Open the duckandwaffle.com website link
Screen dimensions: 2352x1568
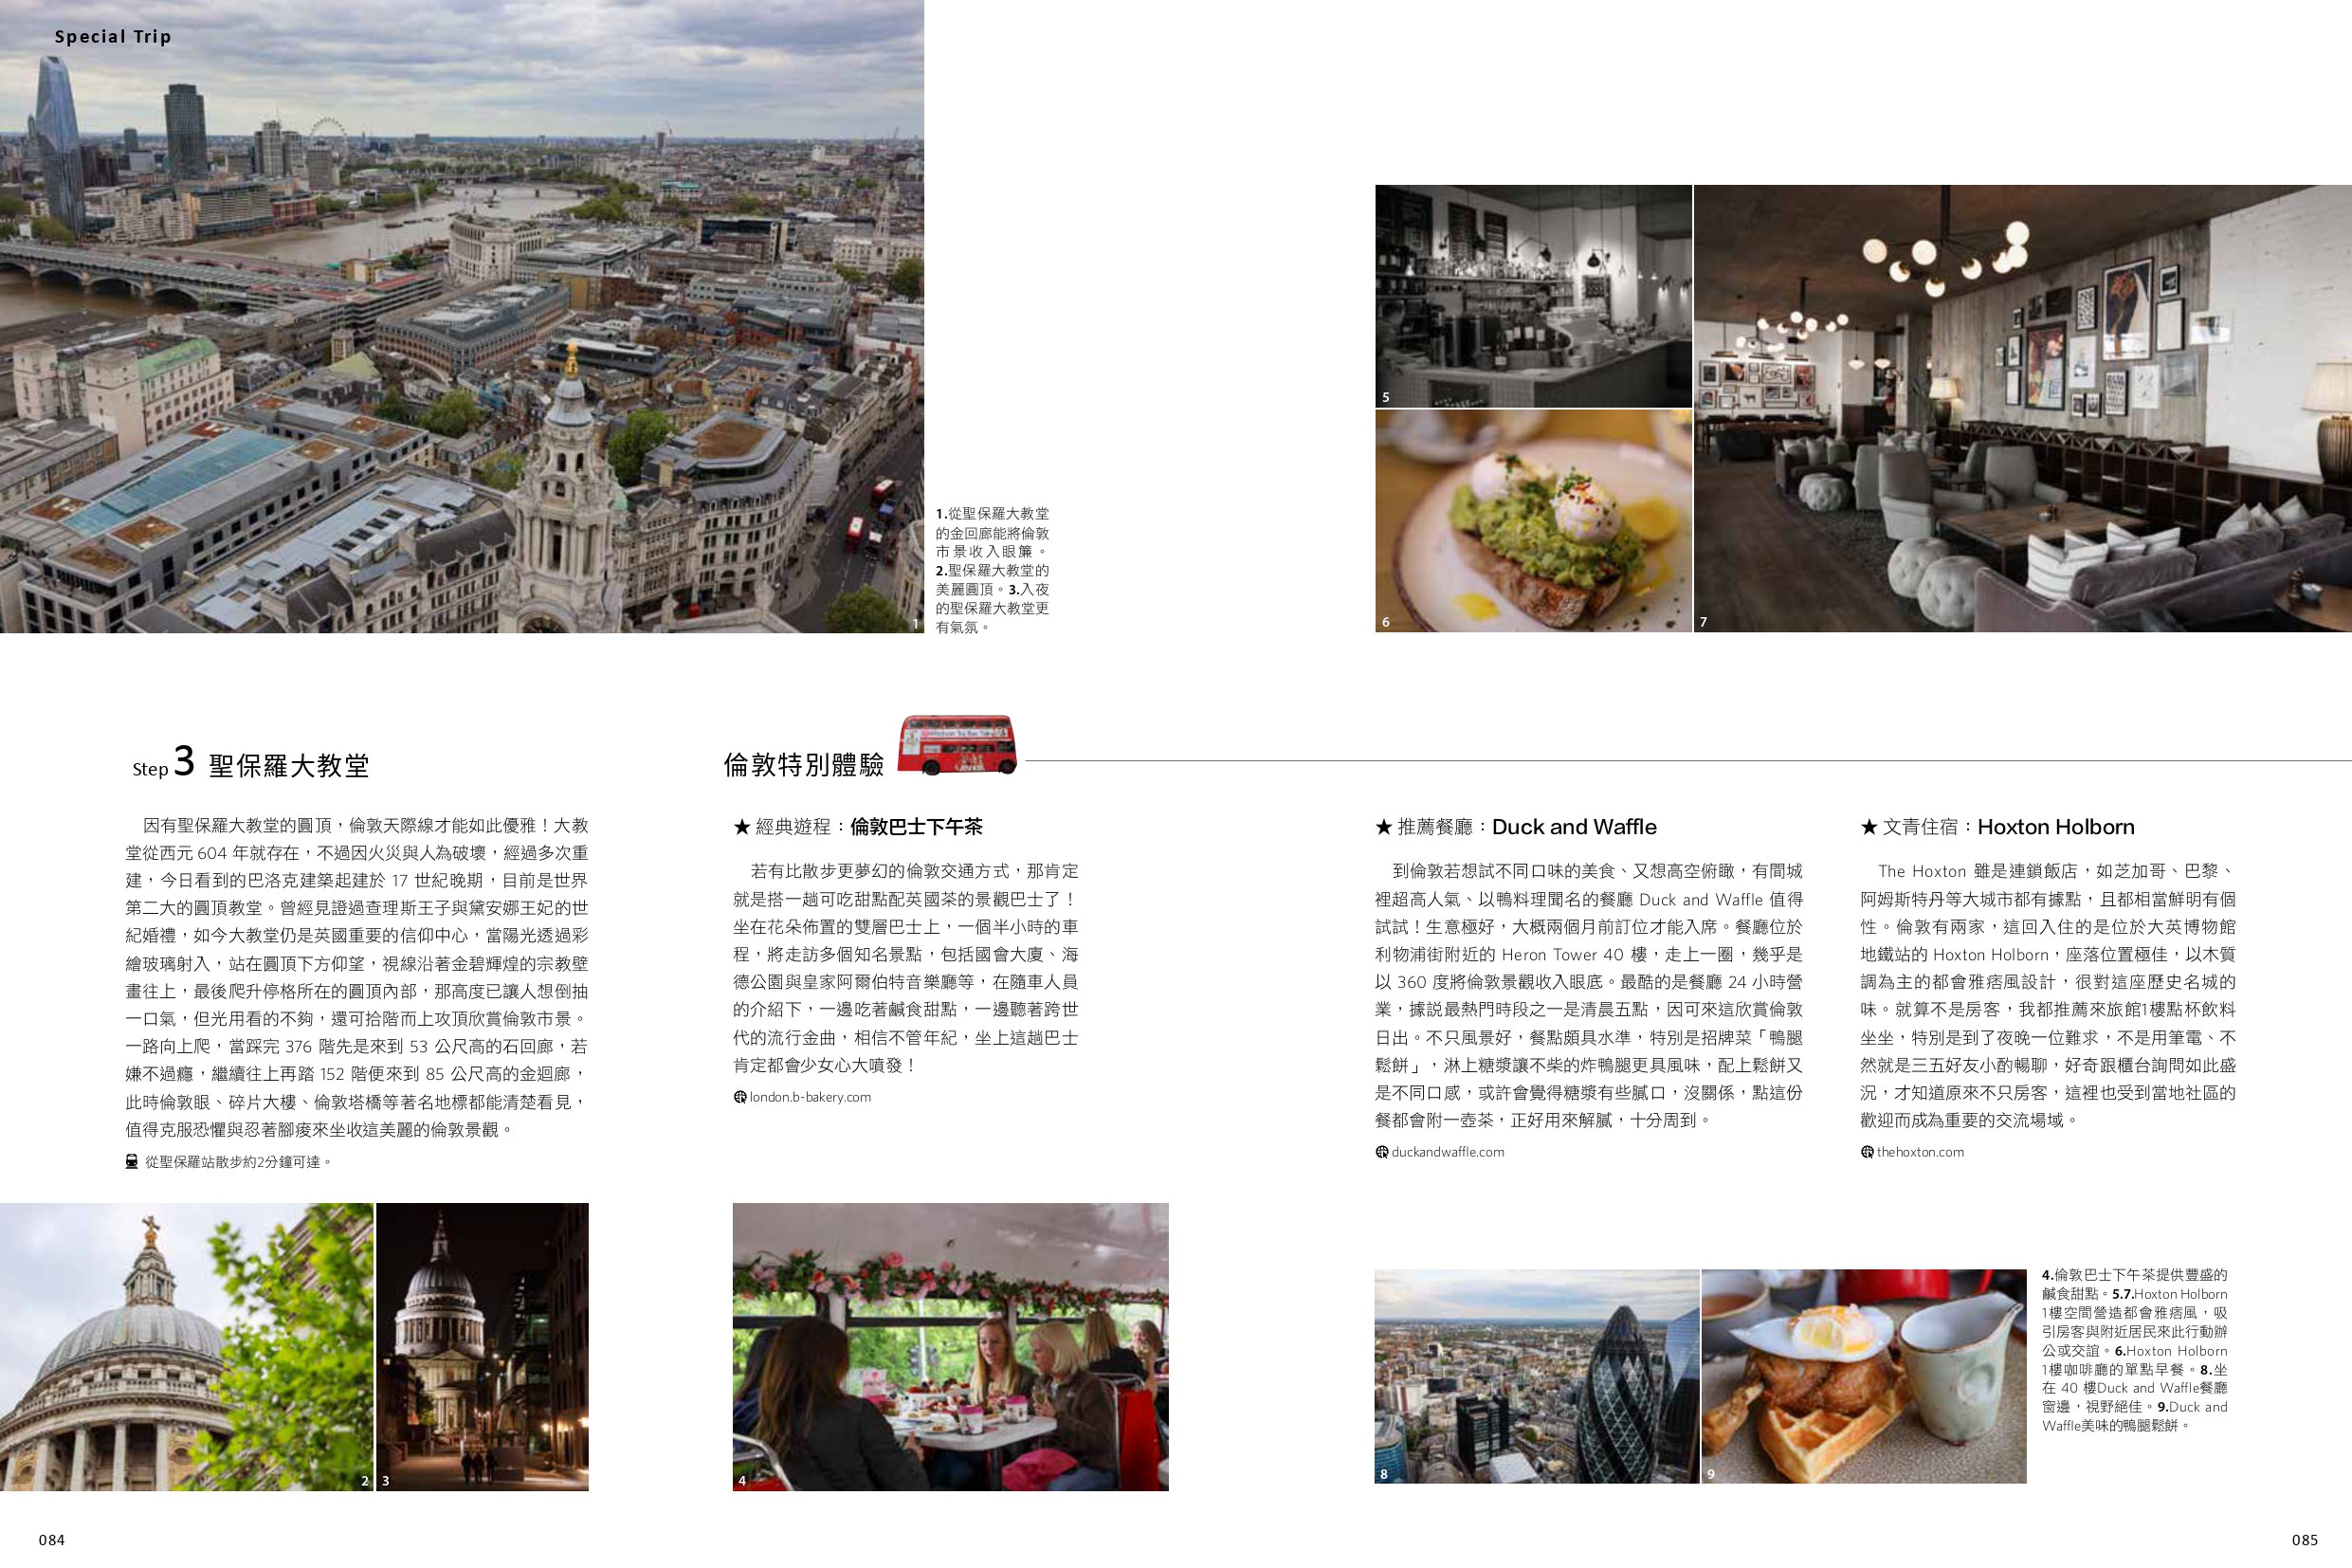1447,1152
